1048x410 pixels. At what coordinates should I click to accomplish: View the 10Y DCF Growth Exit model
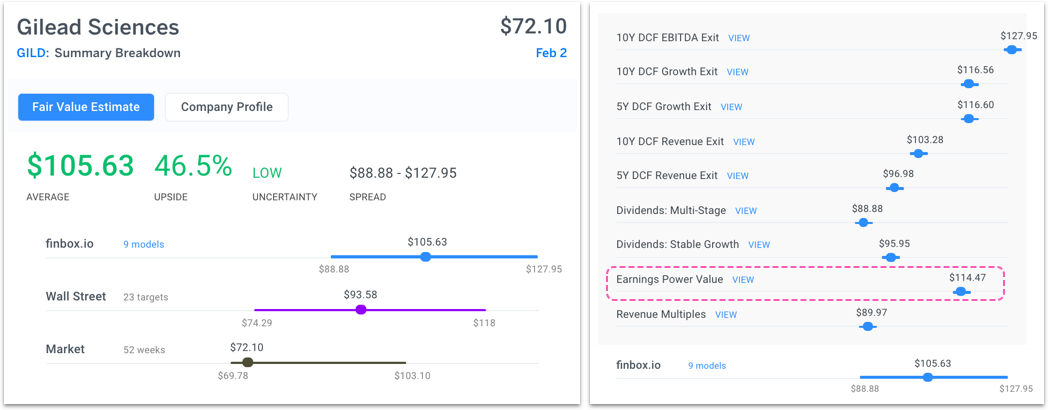click(737, 72)
